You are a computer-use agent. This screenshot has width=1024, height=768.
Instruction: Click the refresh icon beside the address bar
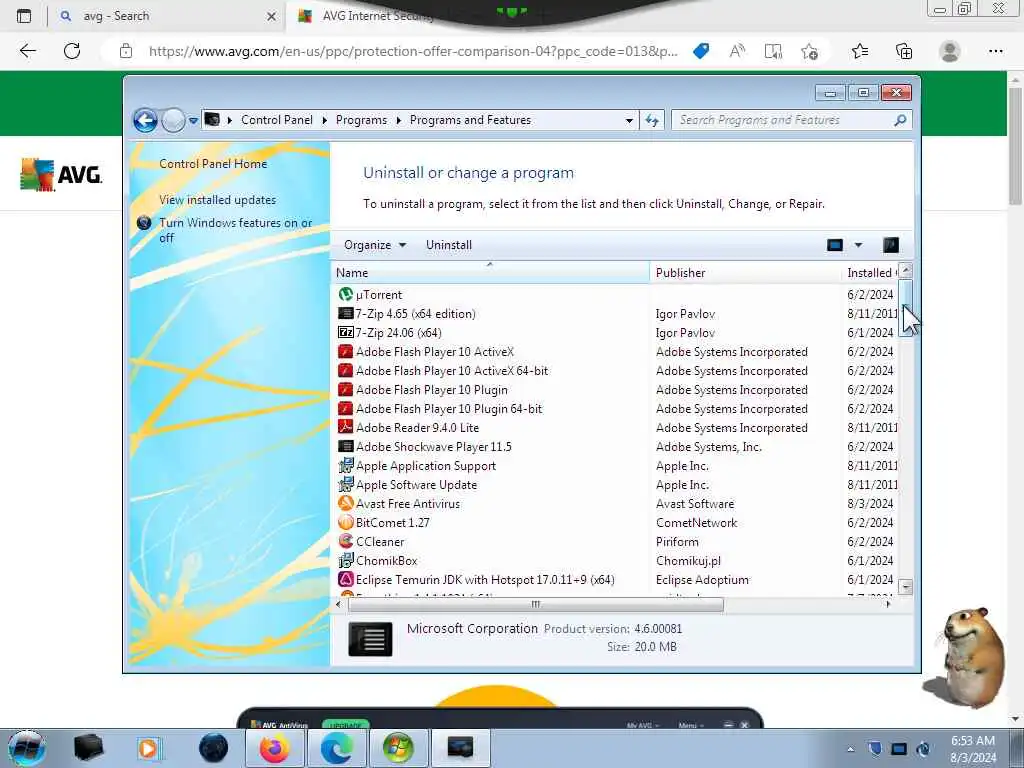(652, 120)
